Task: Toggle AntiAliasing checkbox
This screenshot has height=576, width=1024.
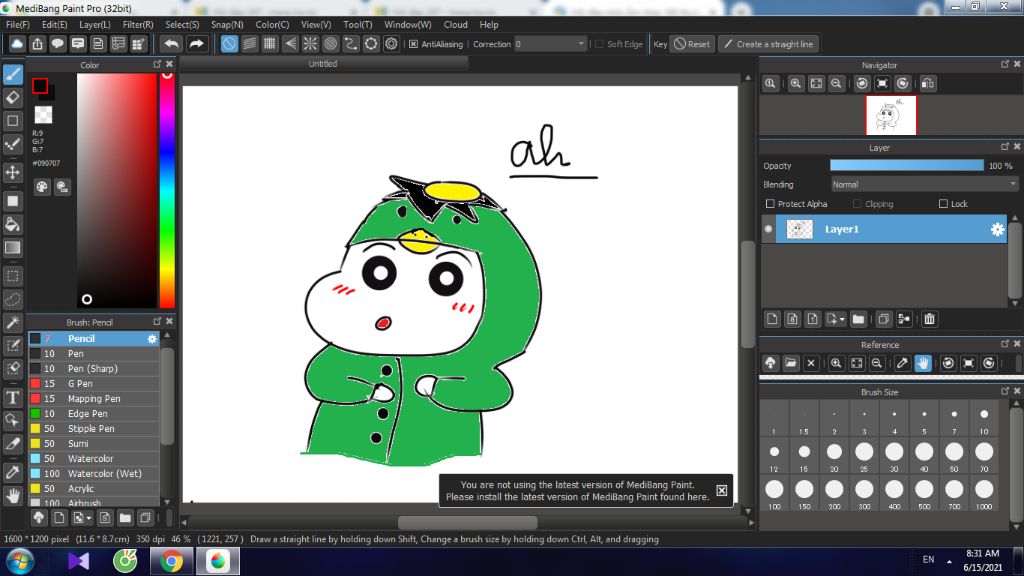Action: pyautogui.click(x=413, y=44)
